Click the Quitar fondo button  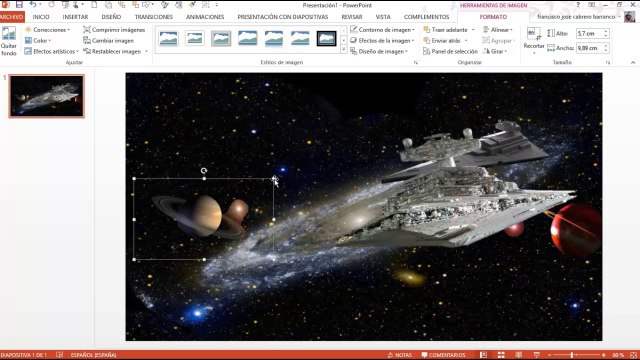click(x=9, y=41)
